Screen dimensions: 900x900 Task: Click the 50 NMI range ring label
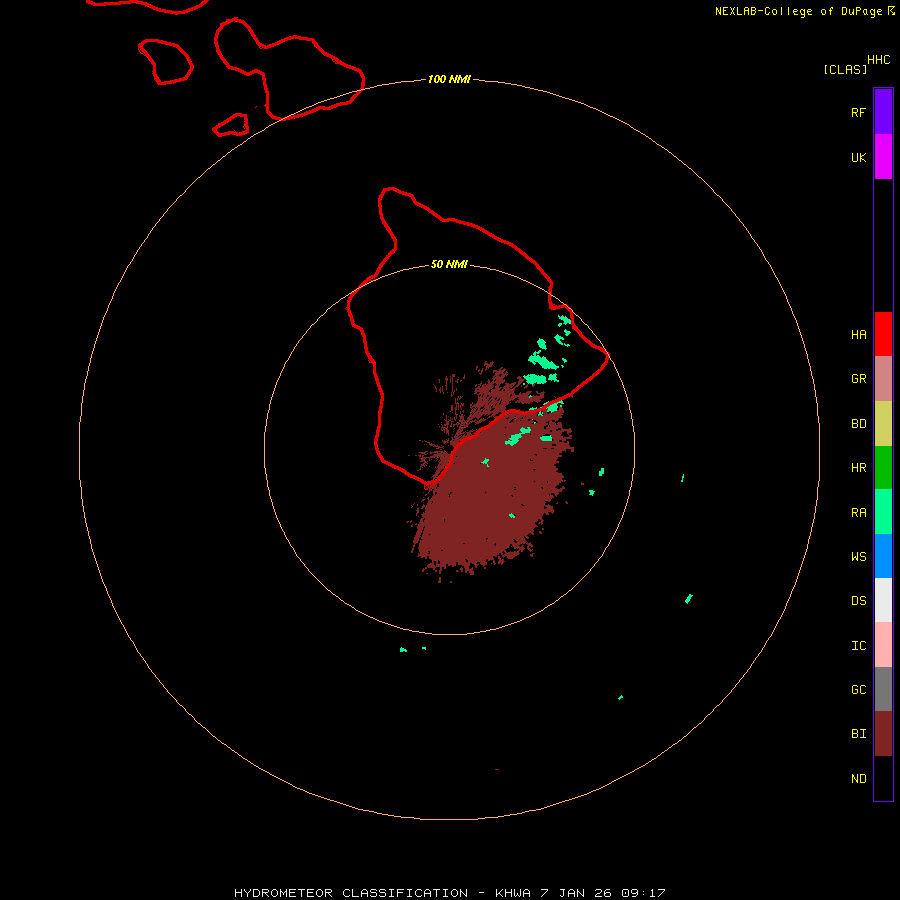[x=449, y=264]
